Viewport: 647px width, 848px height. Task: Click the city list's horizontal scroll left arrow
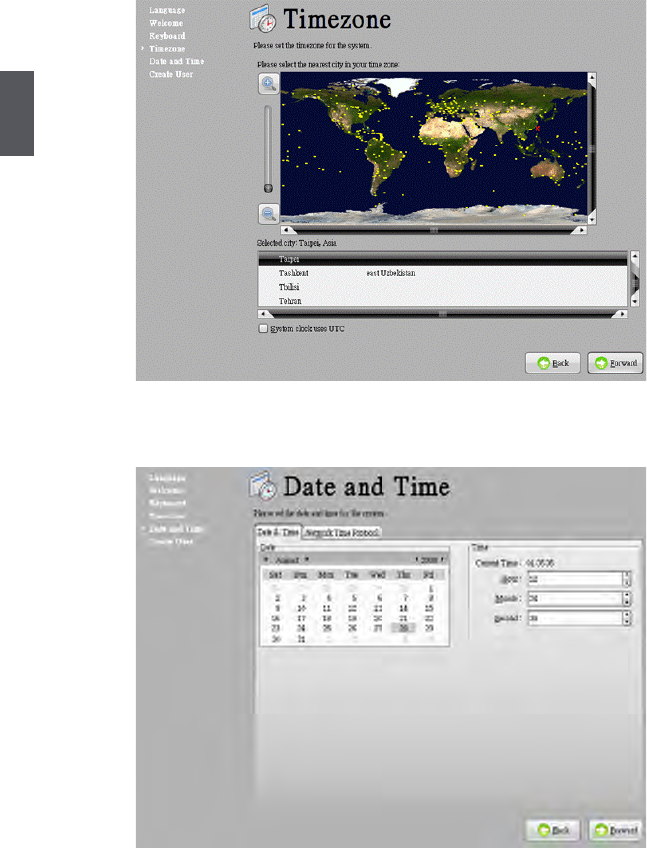[263, 314]
